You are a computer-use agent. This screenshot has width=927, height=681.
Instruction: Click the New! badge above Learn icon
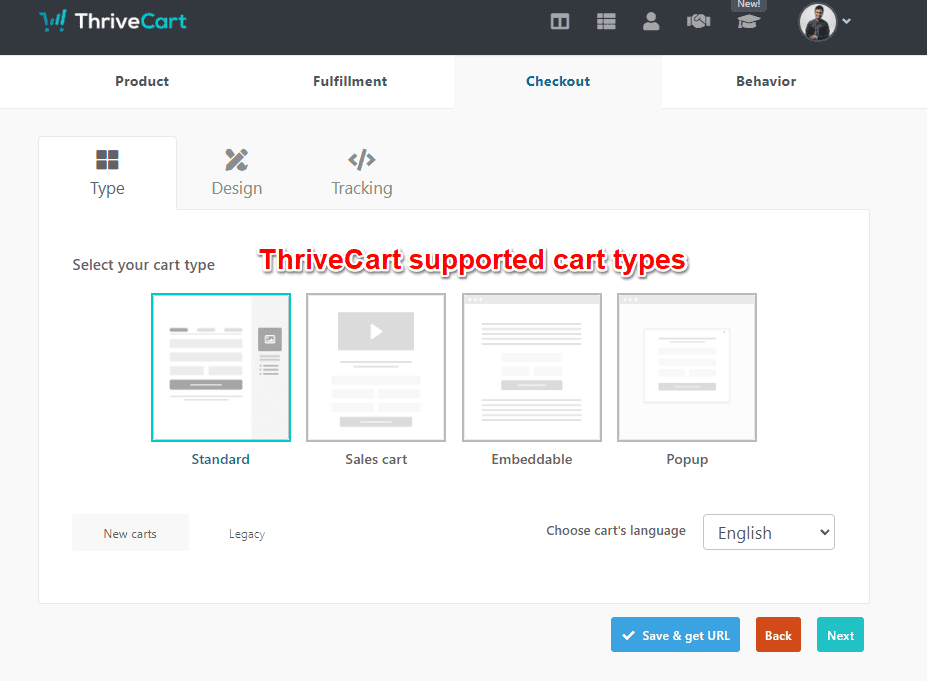pyautogui.click(x=748, y=5)
